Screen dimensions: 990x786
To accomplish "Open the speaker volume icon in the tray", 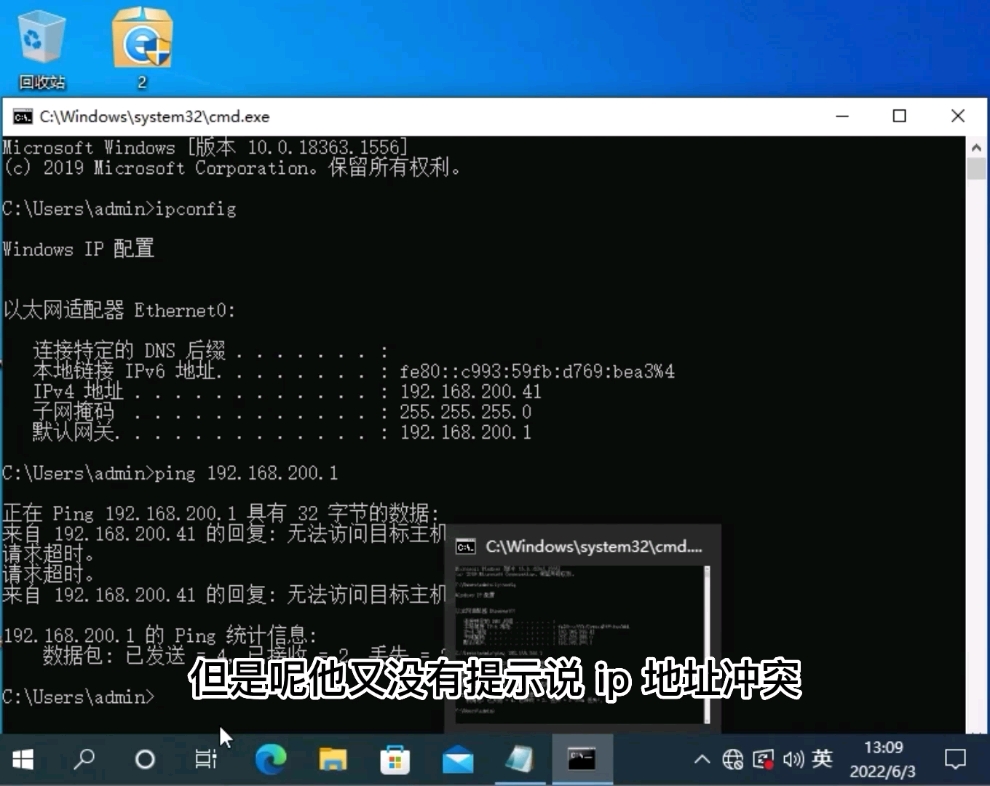I will pos(793,758).
